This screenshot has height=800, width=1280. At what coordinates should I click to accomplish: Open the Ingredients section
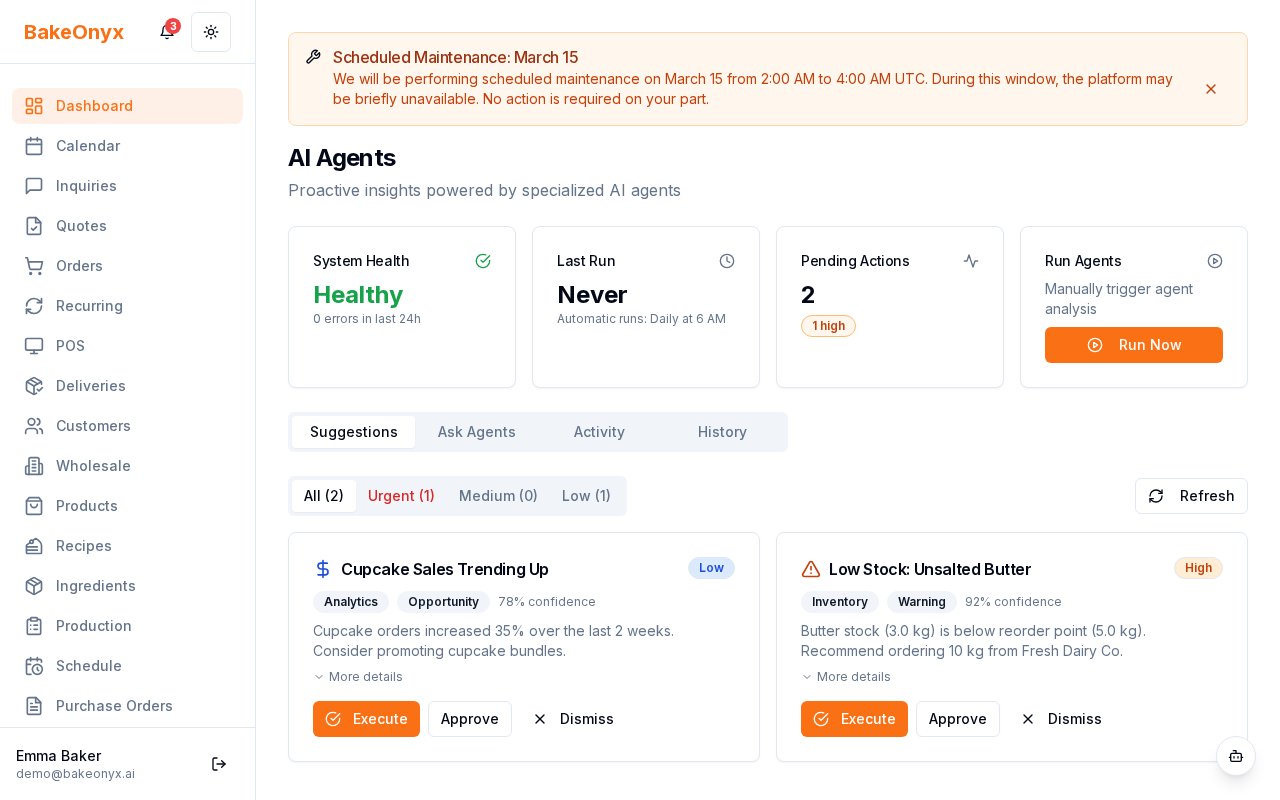tap(95, 586)
